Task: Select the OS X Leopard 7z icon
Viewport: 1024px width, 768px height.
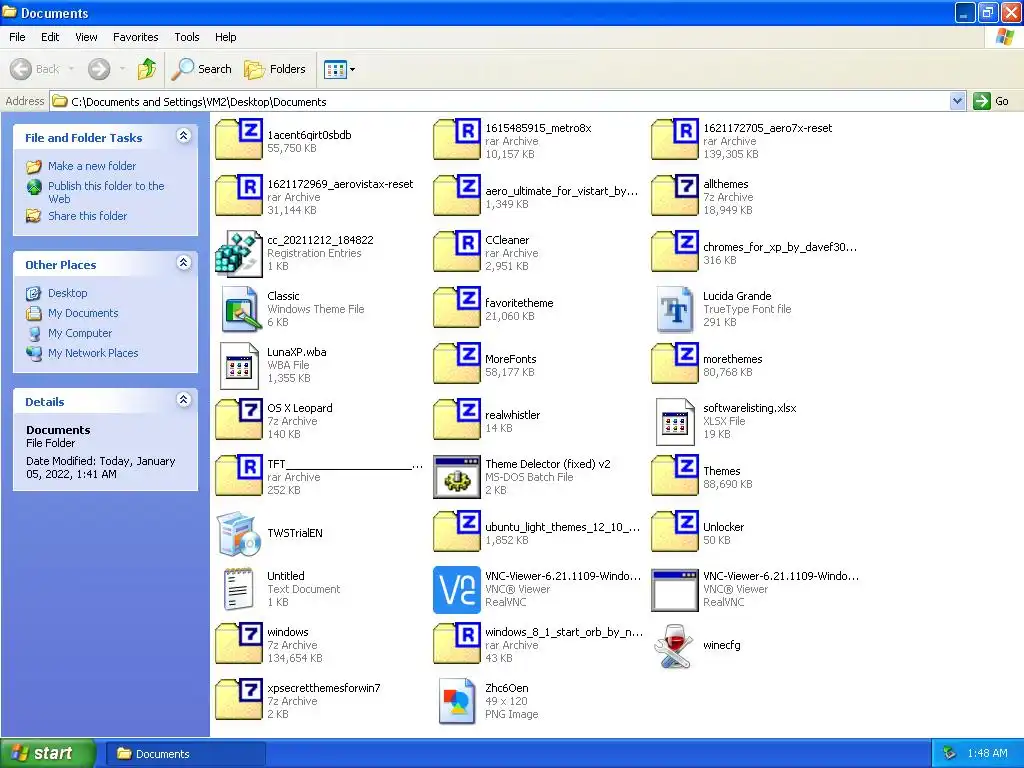Action: pyautogui.click(x=239, y=420)
